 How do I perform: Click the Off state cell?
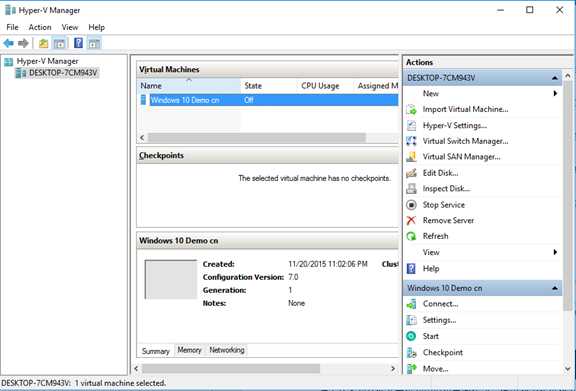[x=248, y=100]
